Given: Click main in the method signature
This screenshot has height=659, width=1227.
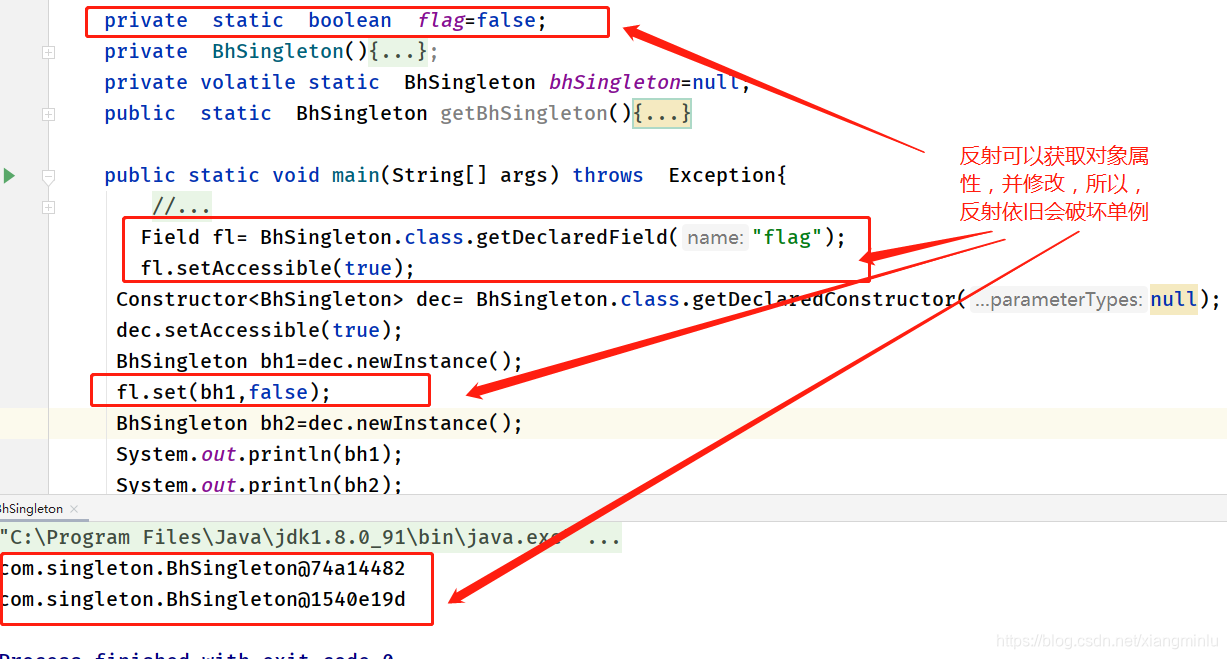Looking at the screenshot, I should (x=355, y=176).
